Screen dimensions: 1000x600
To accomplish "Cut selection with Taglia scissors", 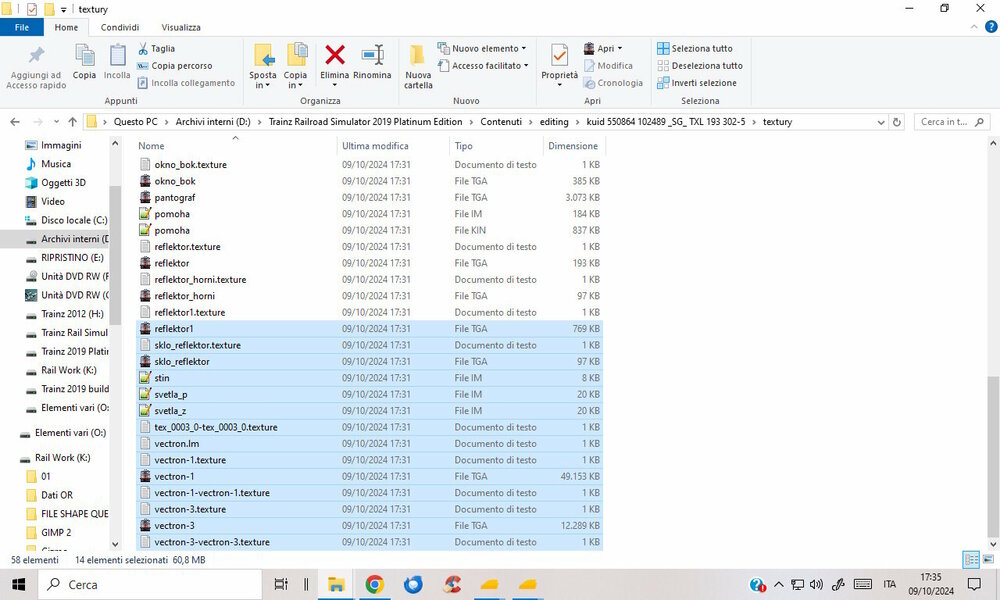I will coord(156,48).
